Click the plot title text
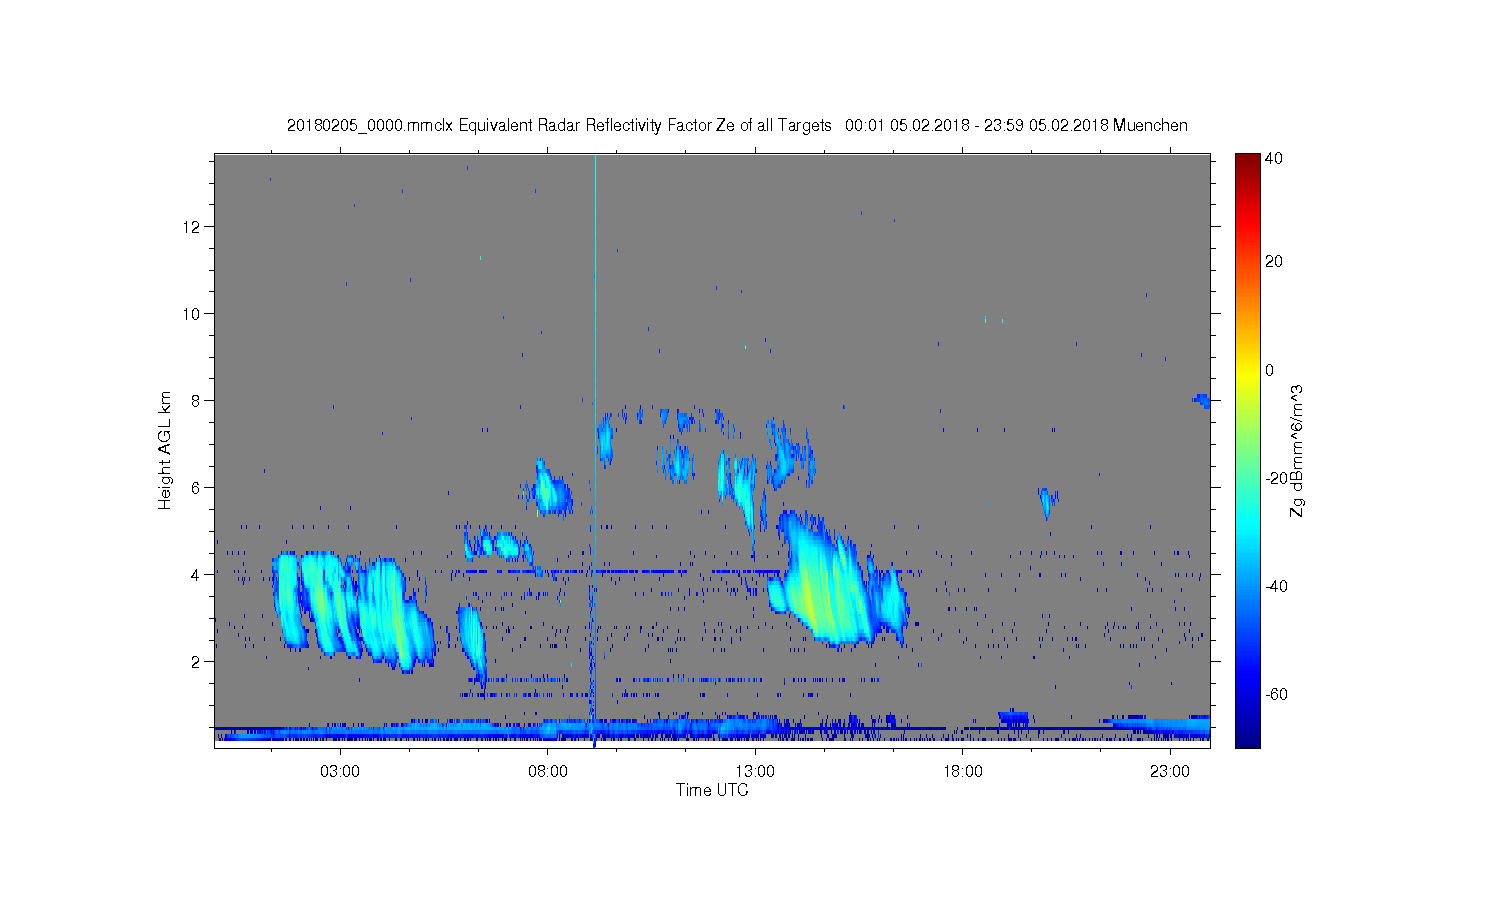The width and height of the screenshot is (1500, 900). (737, 125)
